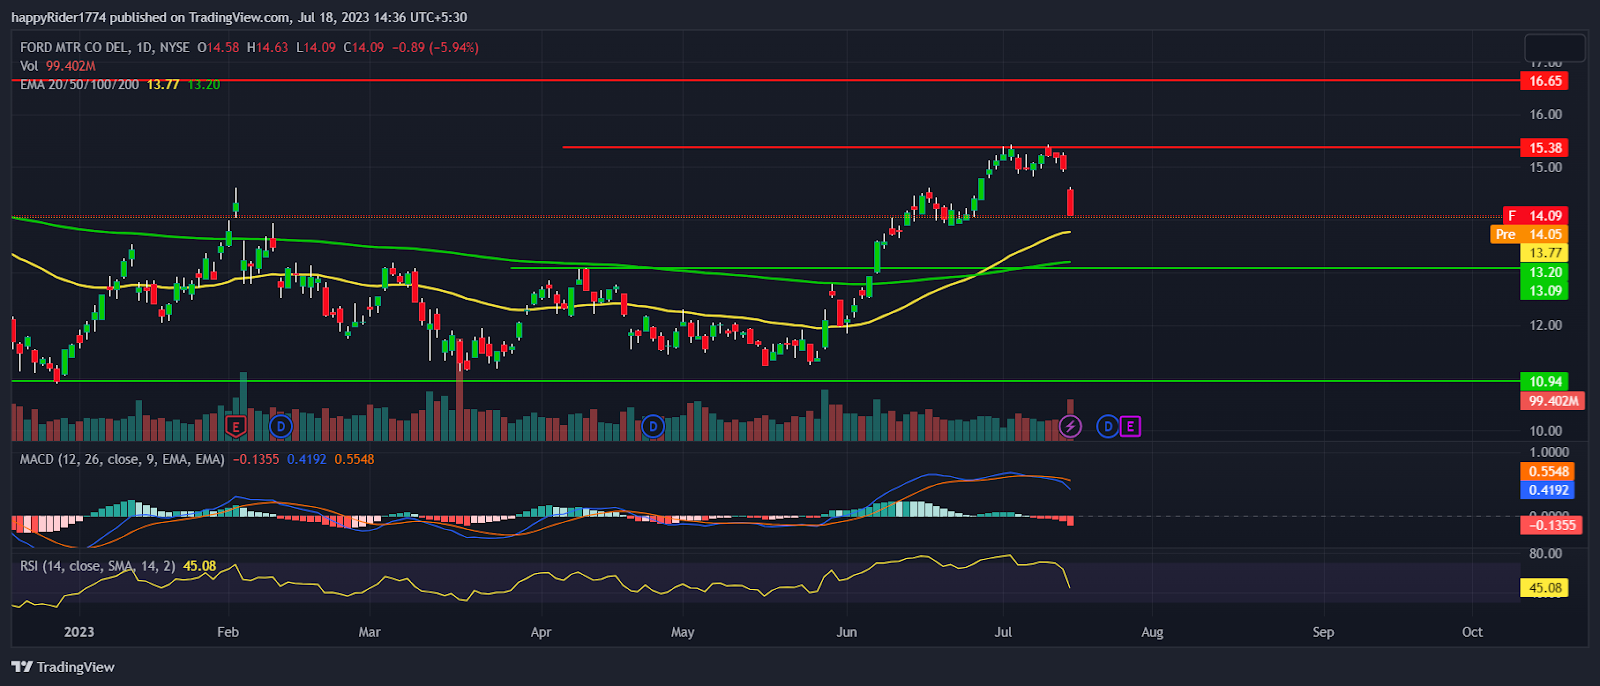This screenshot has width=1600, height=686.
Task: Select the green 13.20 price label
Action: coord(1544,272)
